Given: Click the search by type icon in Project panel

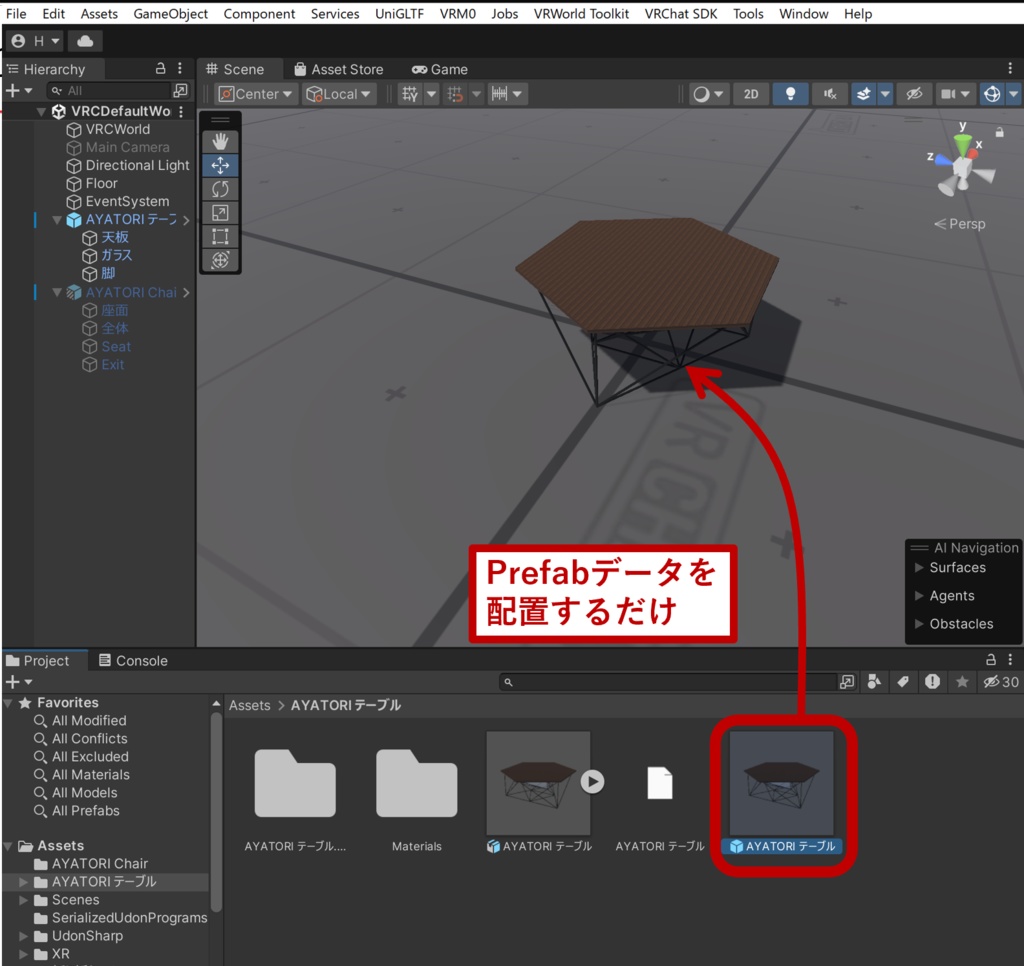Looking at the screenshot, I should pyautogui.click(x=875, y=681).
